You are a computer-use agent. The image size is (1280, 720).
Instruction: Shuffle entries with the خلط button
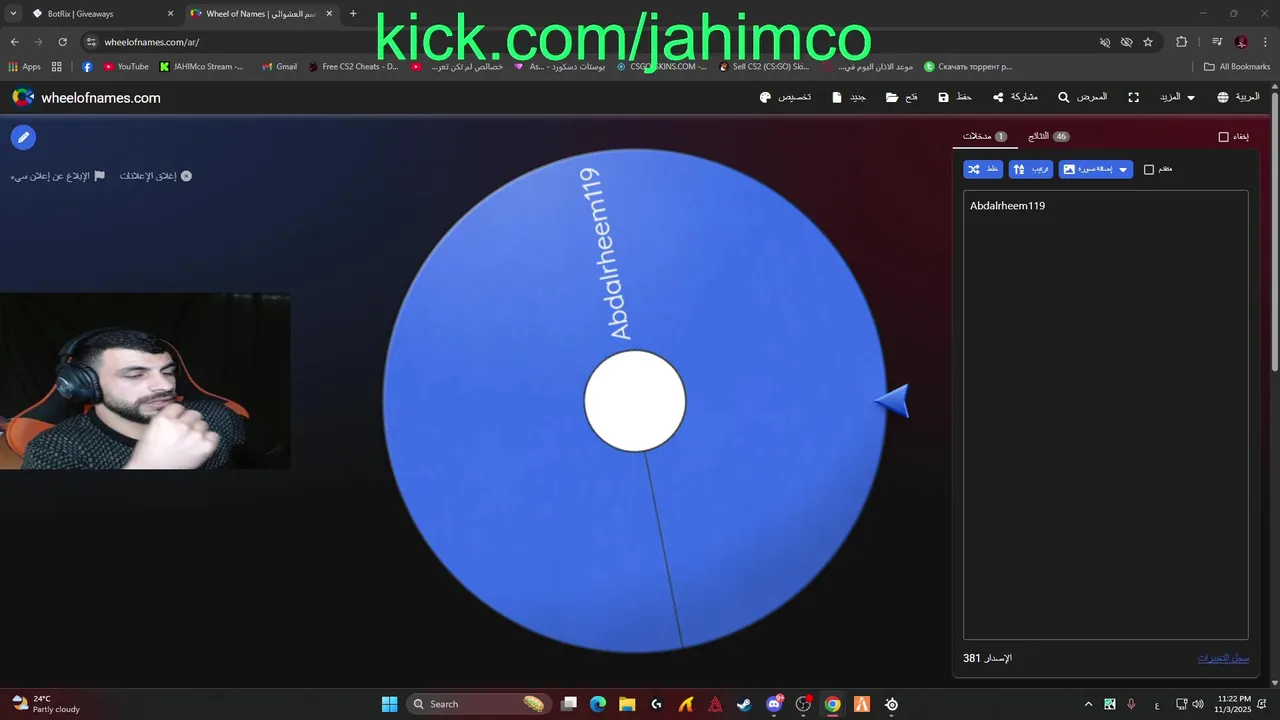tap(983, 170)
